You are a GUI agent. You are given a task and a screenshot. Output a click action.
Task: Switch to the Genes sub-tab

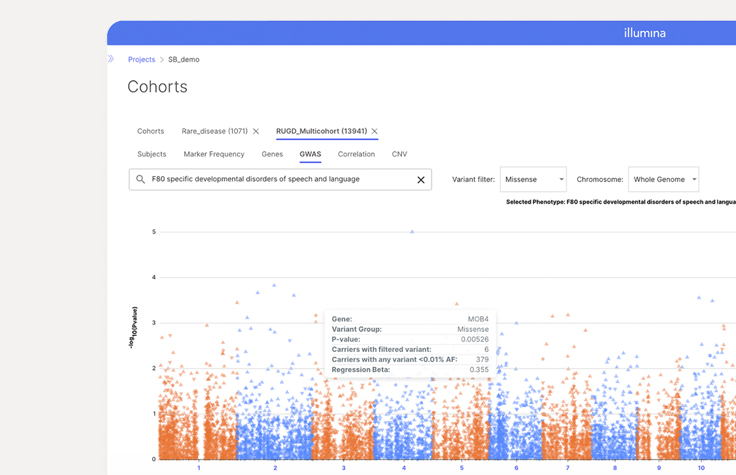(x=272, y=154)
